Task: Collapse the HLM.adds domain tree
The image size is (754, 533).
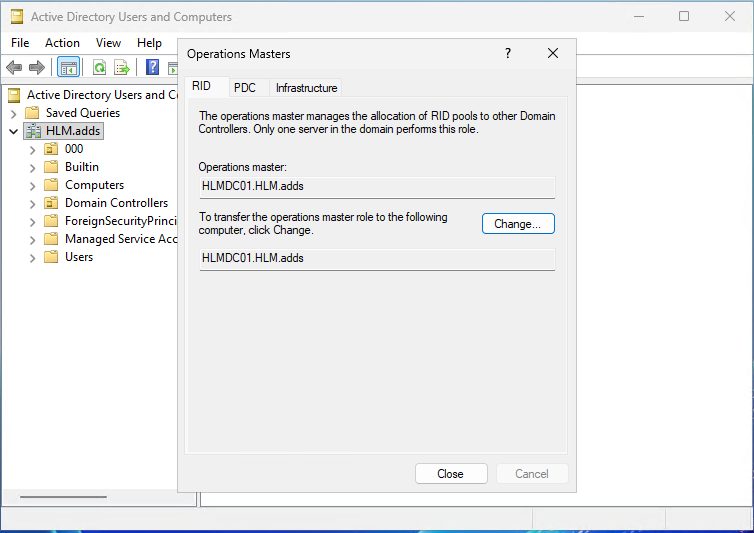Action: pos(13,131)
